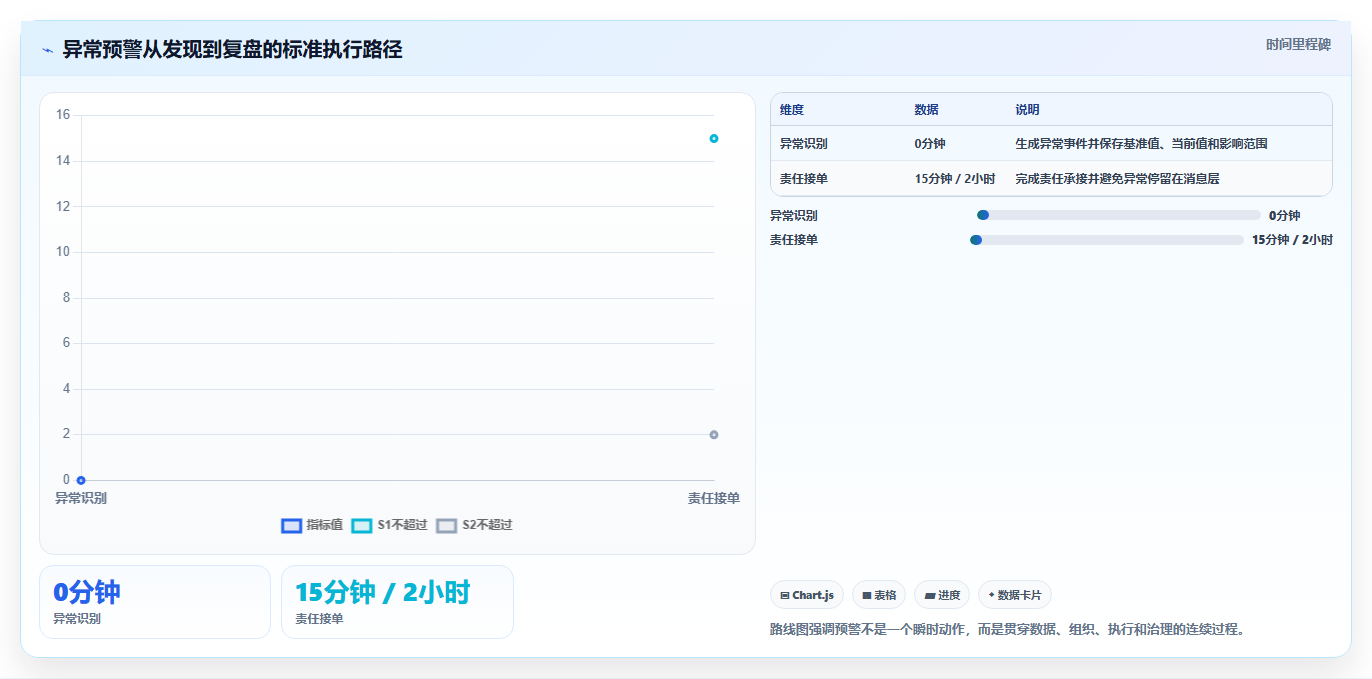The image size is (1372, 679).
Task: Click the 15分钟 / 2小时 table cell
Action: pos(955,179)
